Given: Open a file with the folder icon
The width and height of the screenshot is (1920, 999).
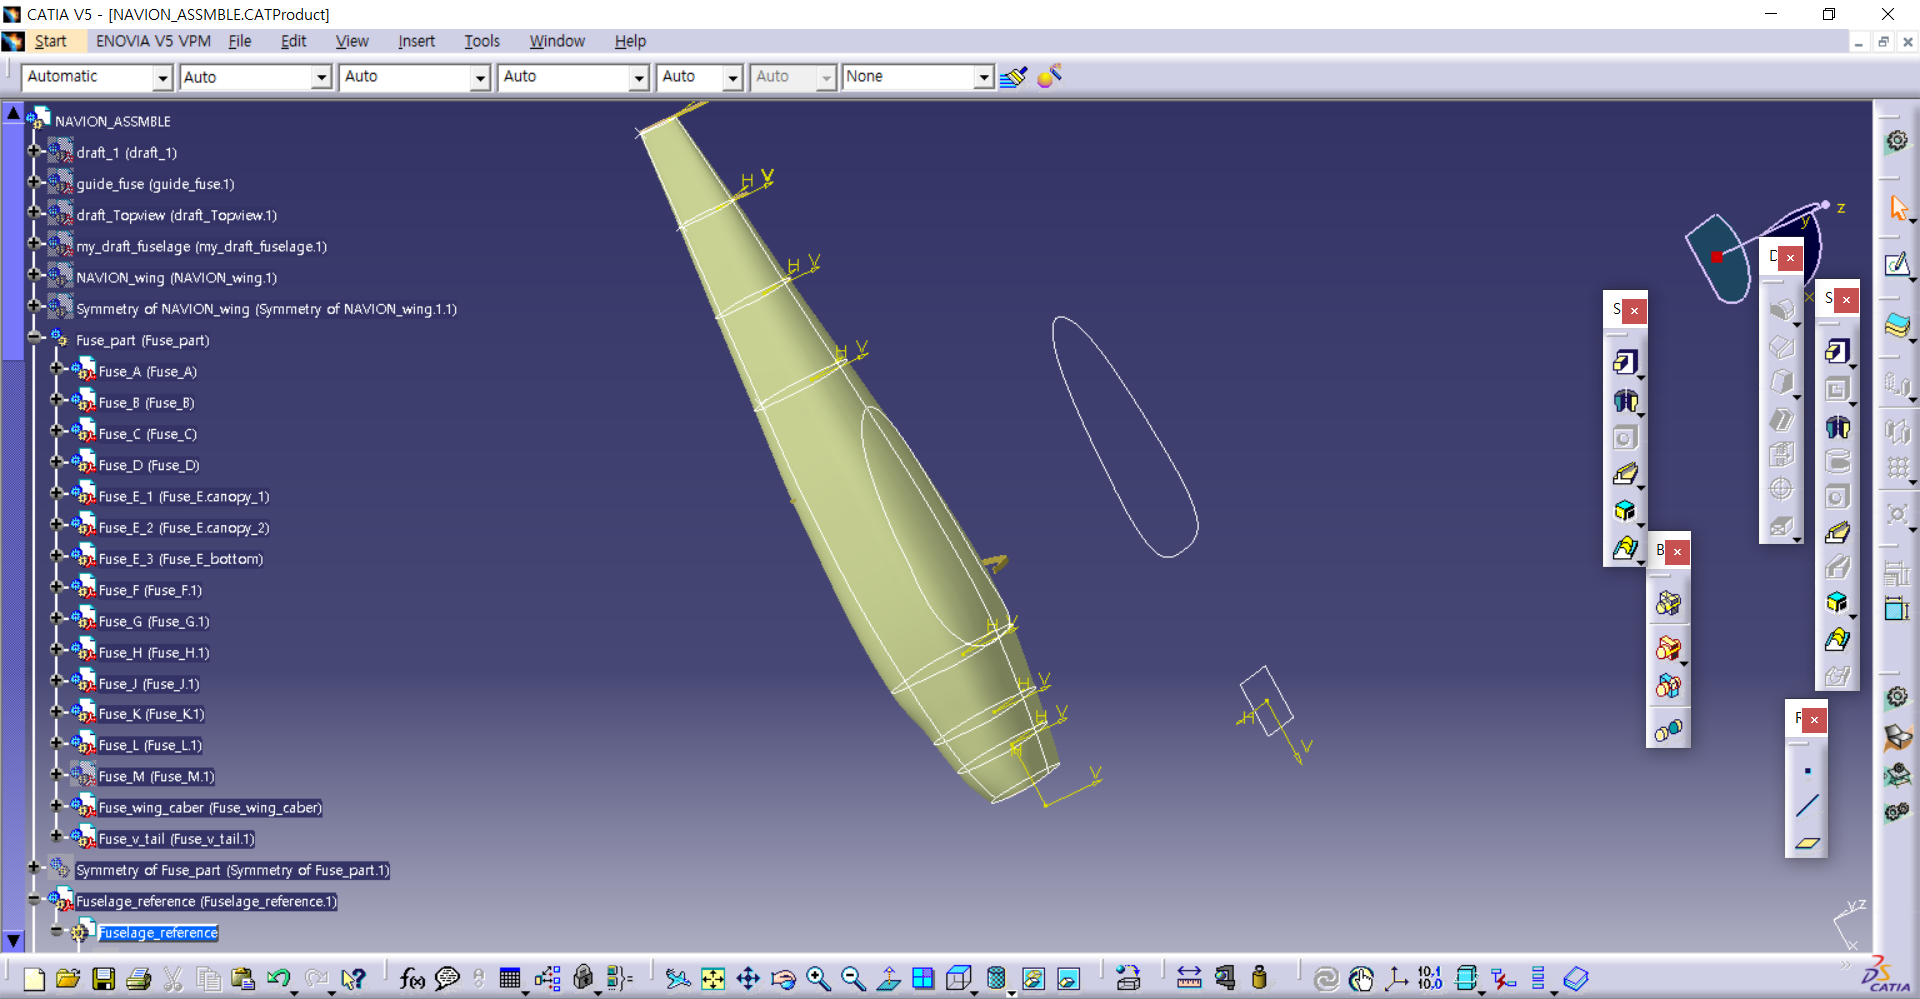Looking at the screenshot, I should pos(68,979).
